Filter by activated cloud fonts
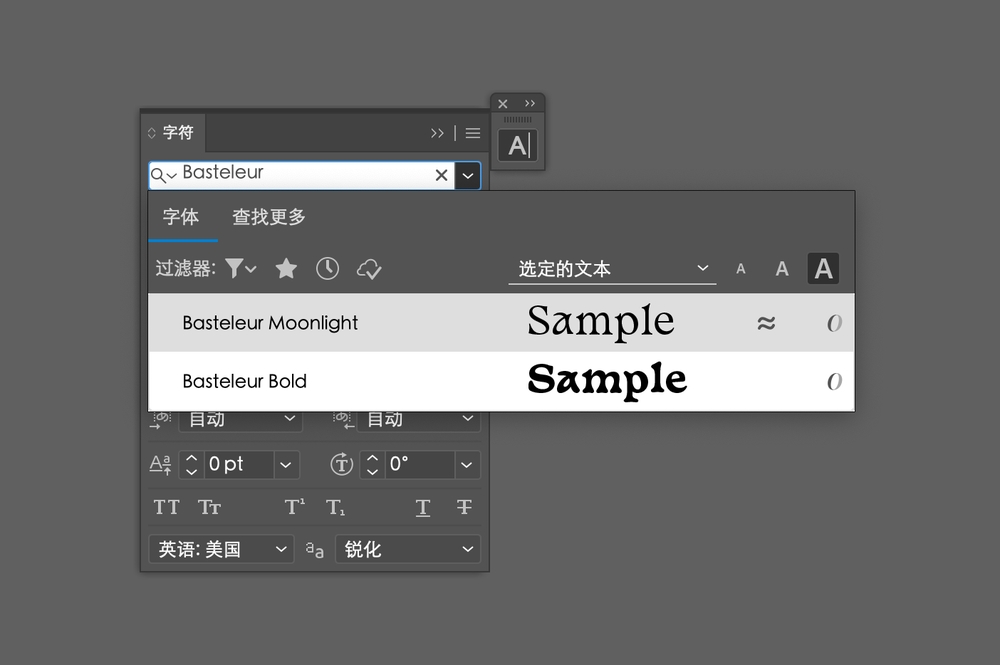 [369, 268]
